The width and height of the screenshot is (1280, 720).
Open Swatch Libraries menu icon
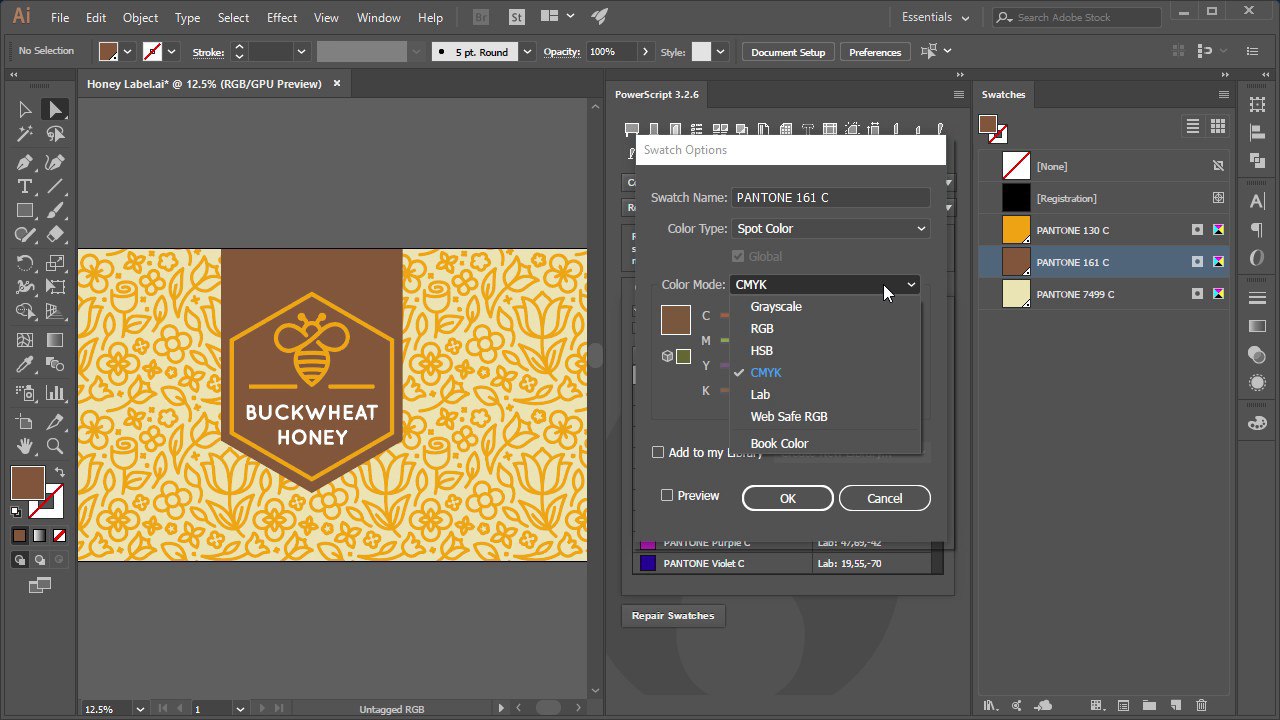[x=991, y=706]
